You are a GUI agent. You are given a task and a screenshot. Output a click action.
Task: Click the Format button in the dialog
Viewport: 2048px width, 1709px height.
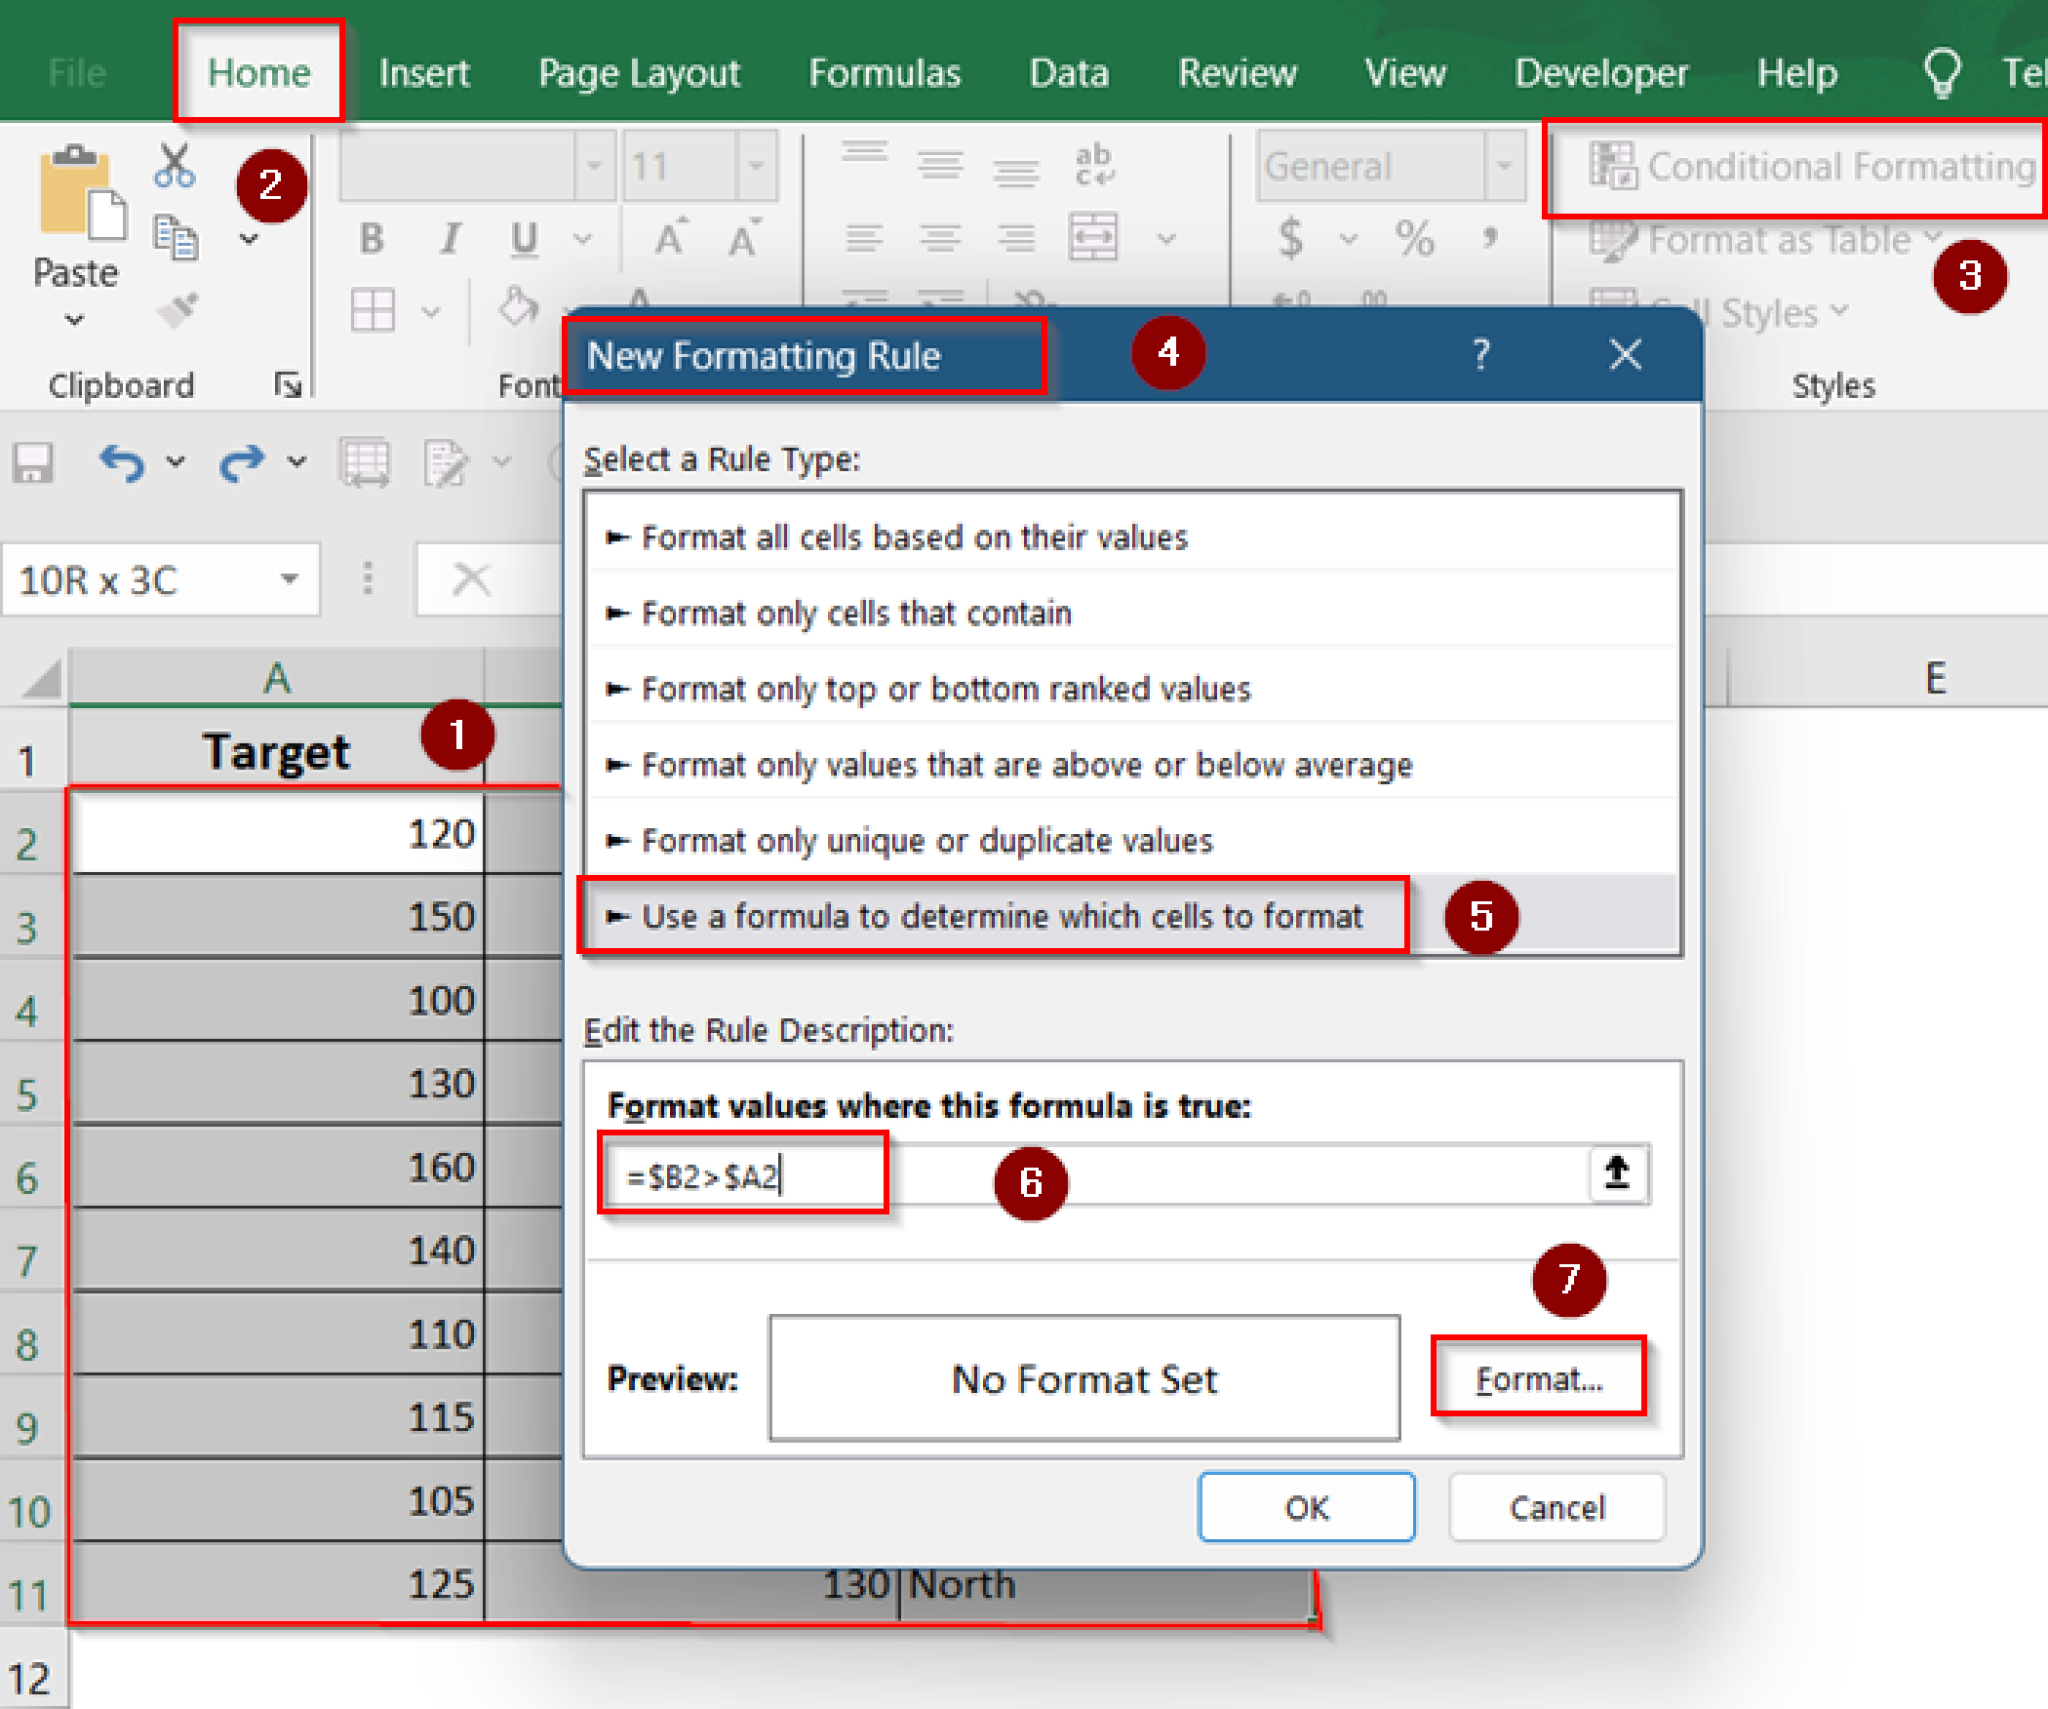[1539, 1378]
